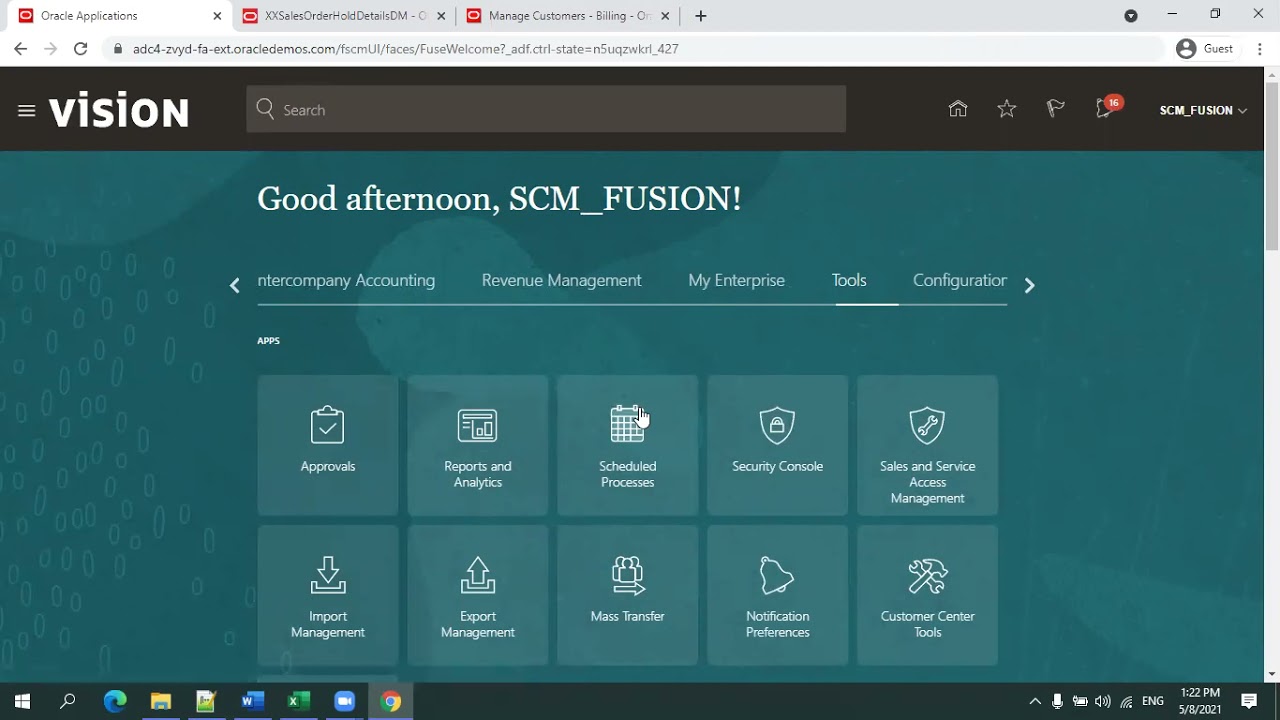Open Chrome tab search dropdown
This screenshot has height=720, width=1280.
[1131, 16]
